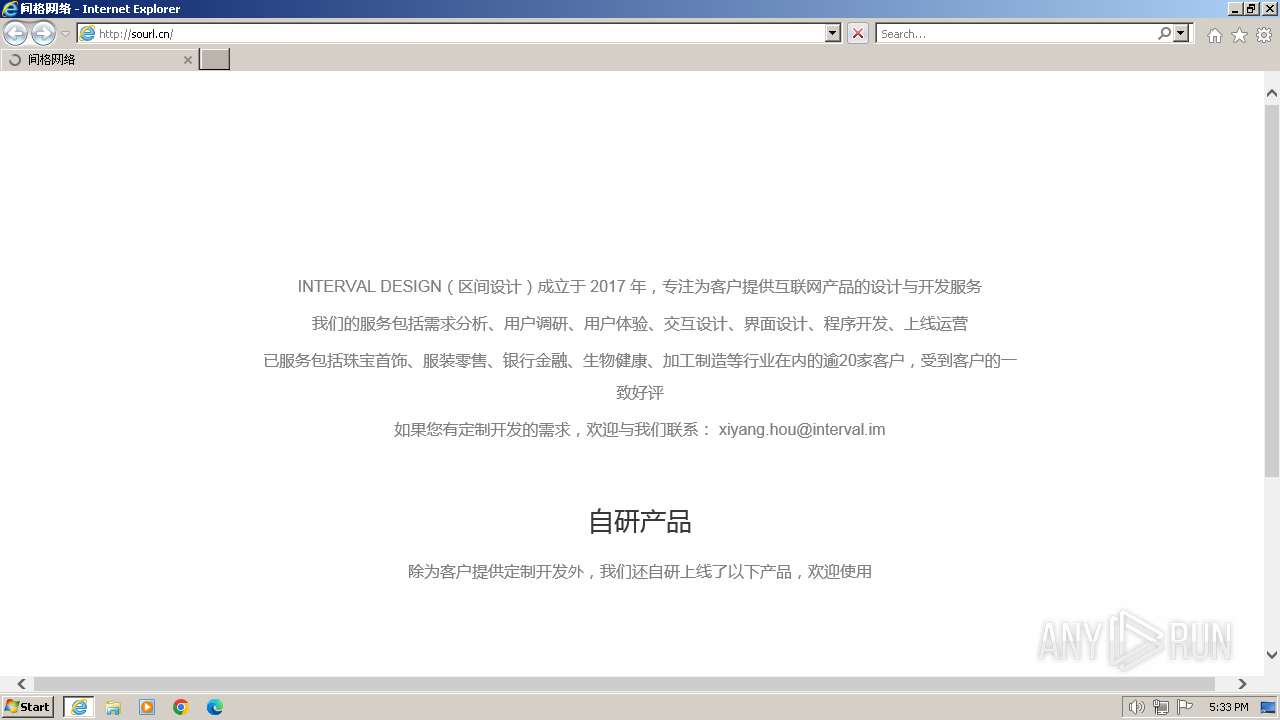Open the recent pages dropdown arrow

click(x=66, y=34)
